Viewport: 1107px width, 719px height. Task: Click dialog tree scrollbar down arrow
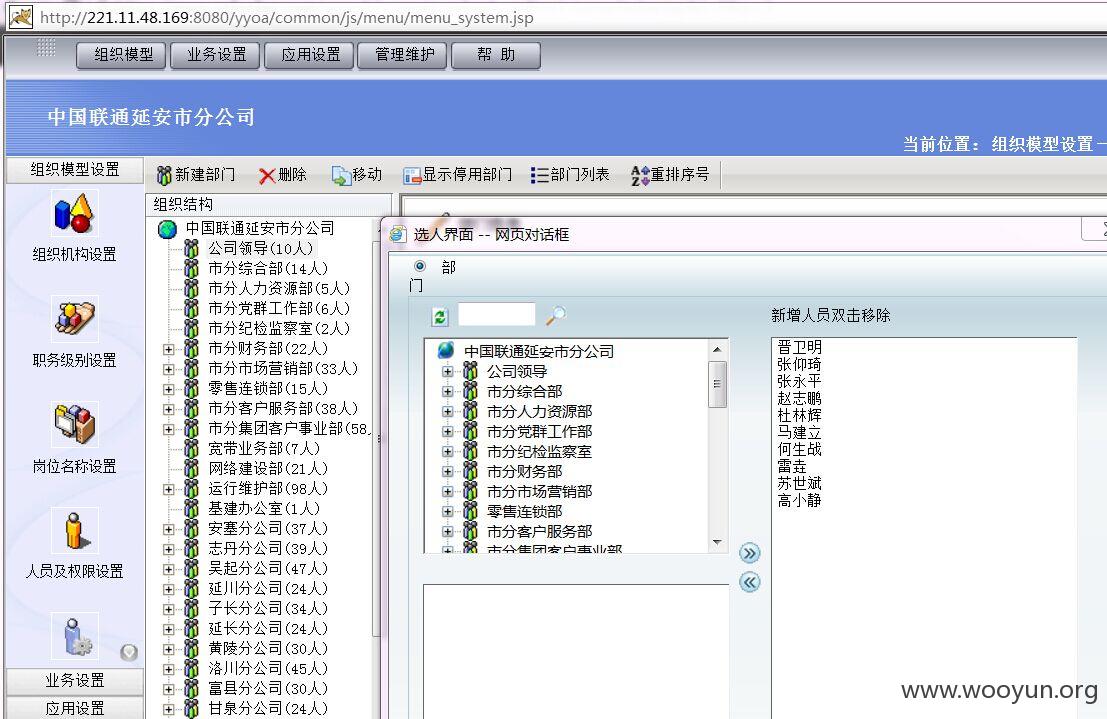[x=717, y=543]
